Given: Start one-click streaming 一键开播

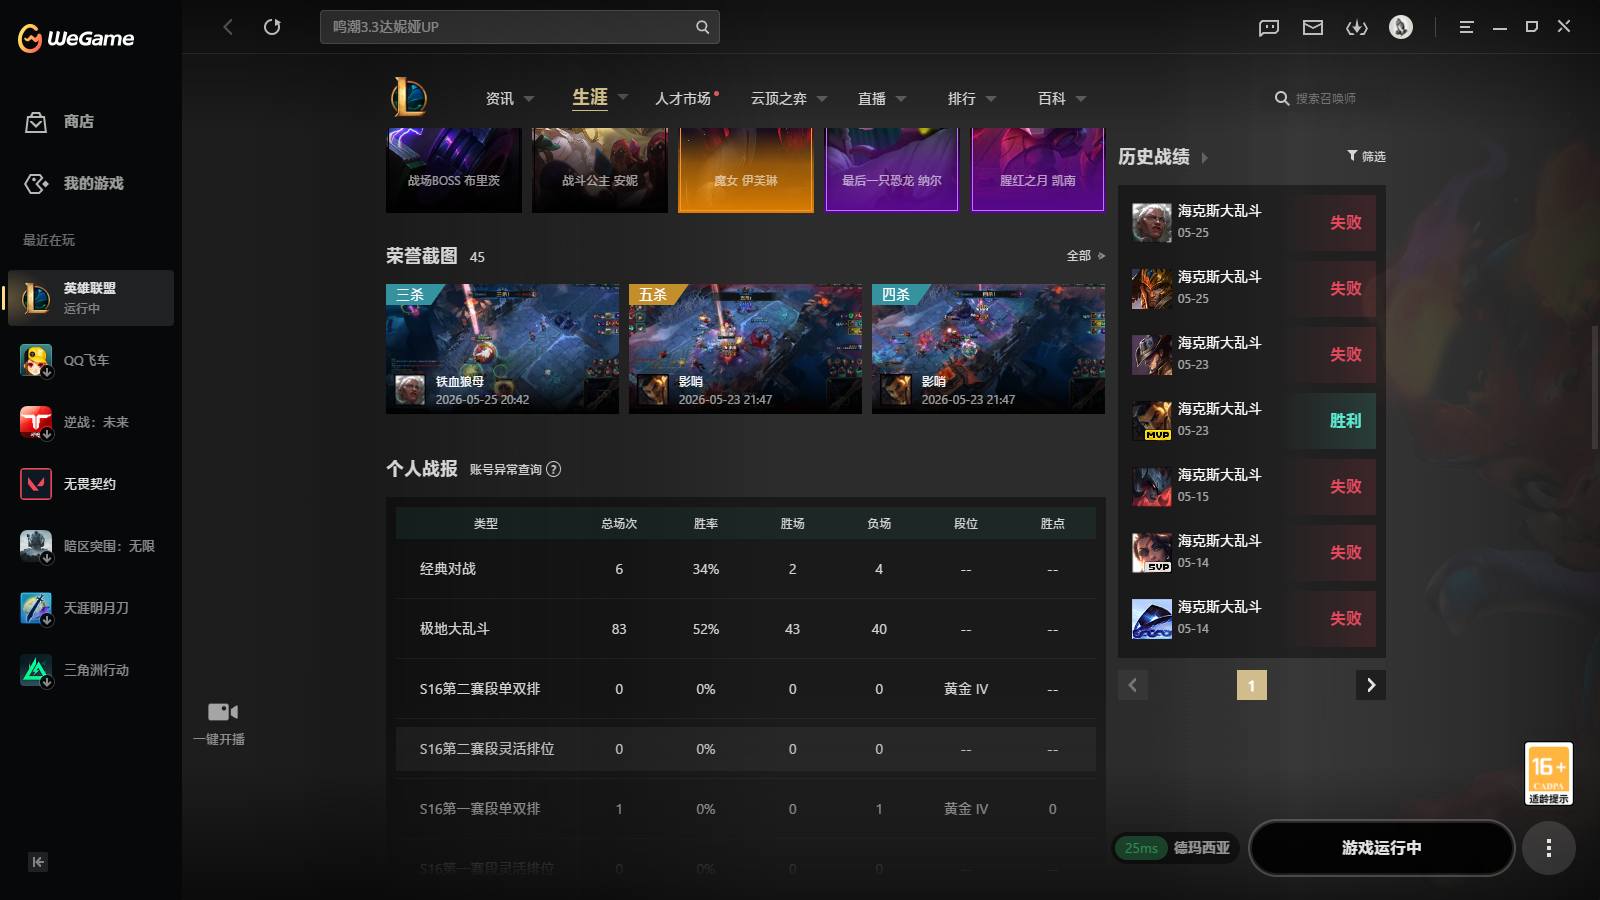Looking at the screenshot, I should (220, 723).
